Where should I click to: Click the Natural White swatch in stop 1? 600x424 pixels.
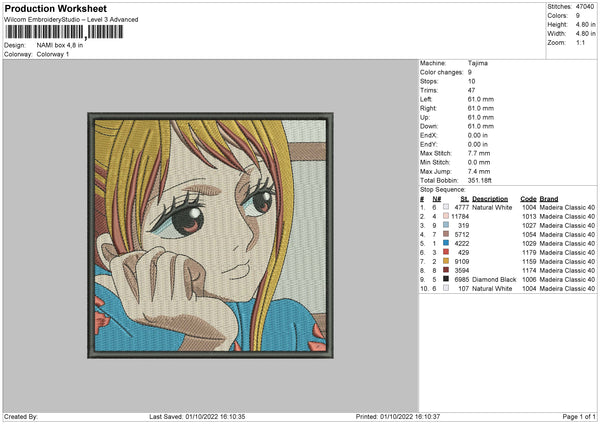click(x=446, y=207)
